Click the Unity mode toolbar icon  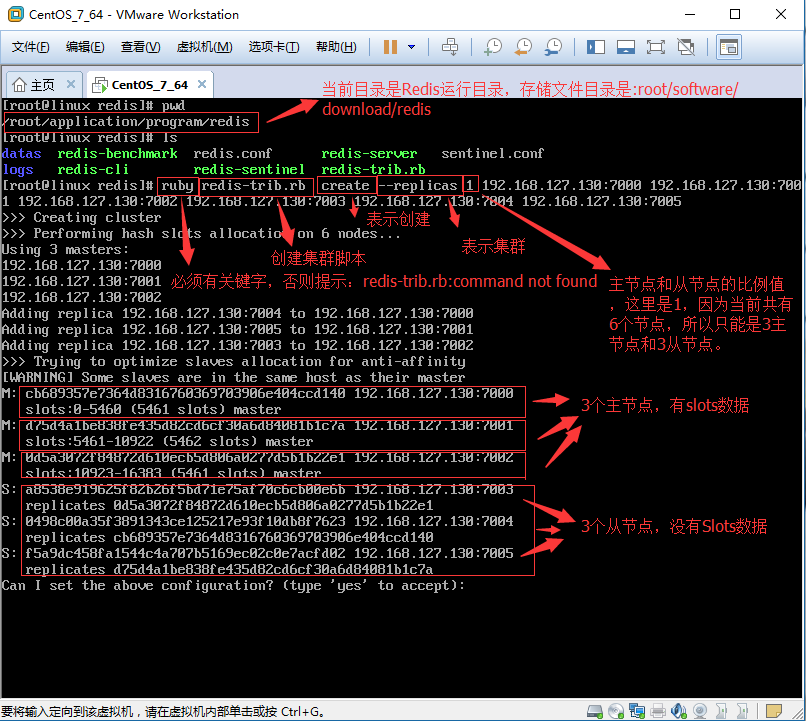pos(686,47)
